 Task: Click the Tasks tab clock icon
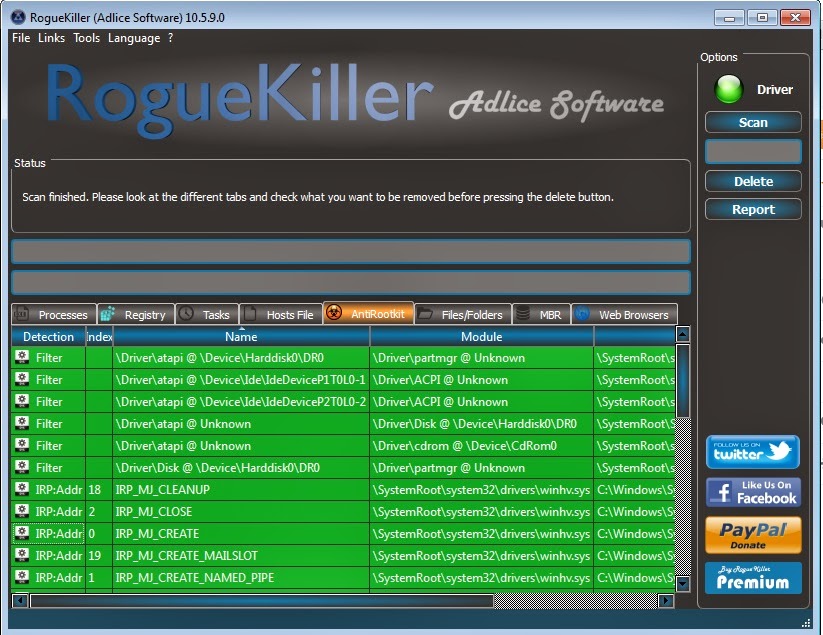[186, 314]
